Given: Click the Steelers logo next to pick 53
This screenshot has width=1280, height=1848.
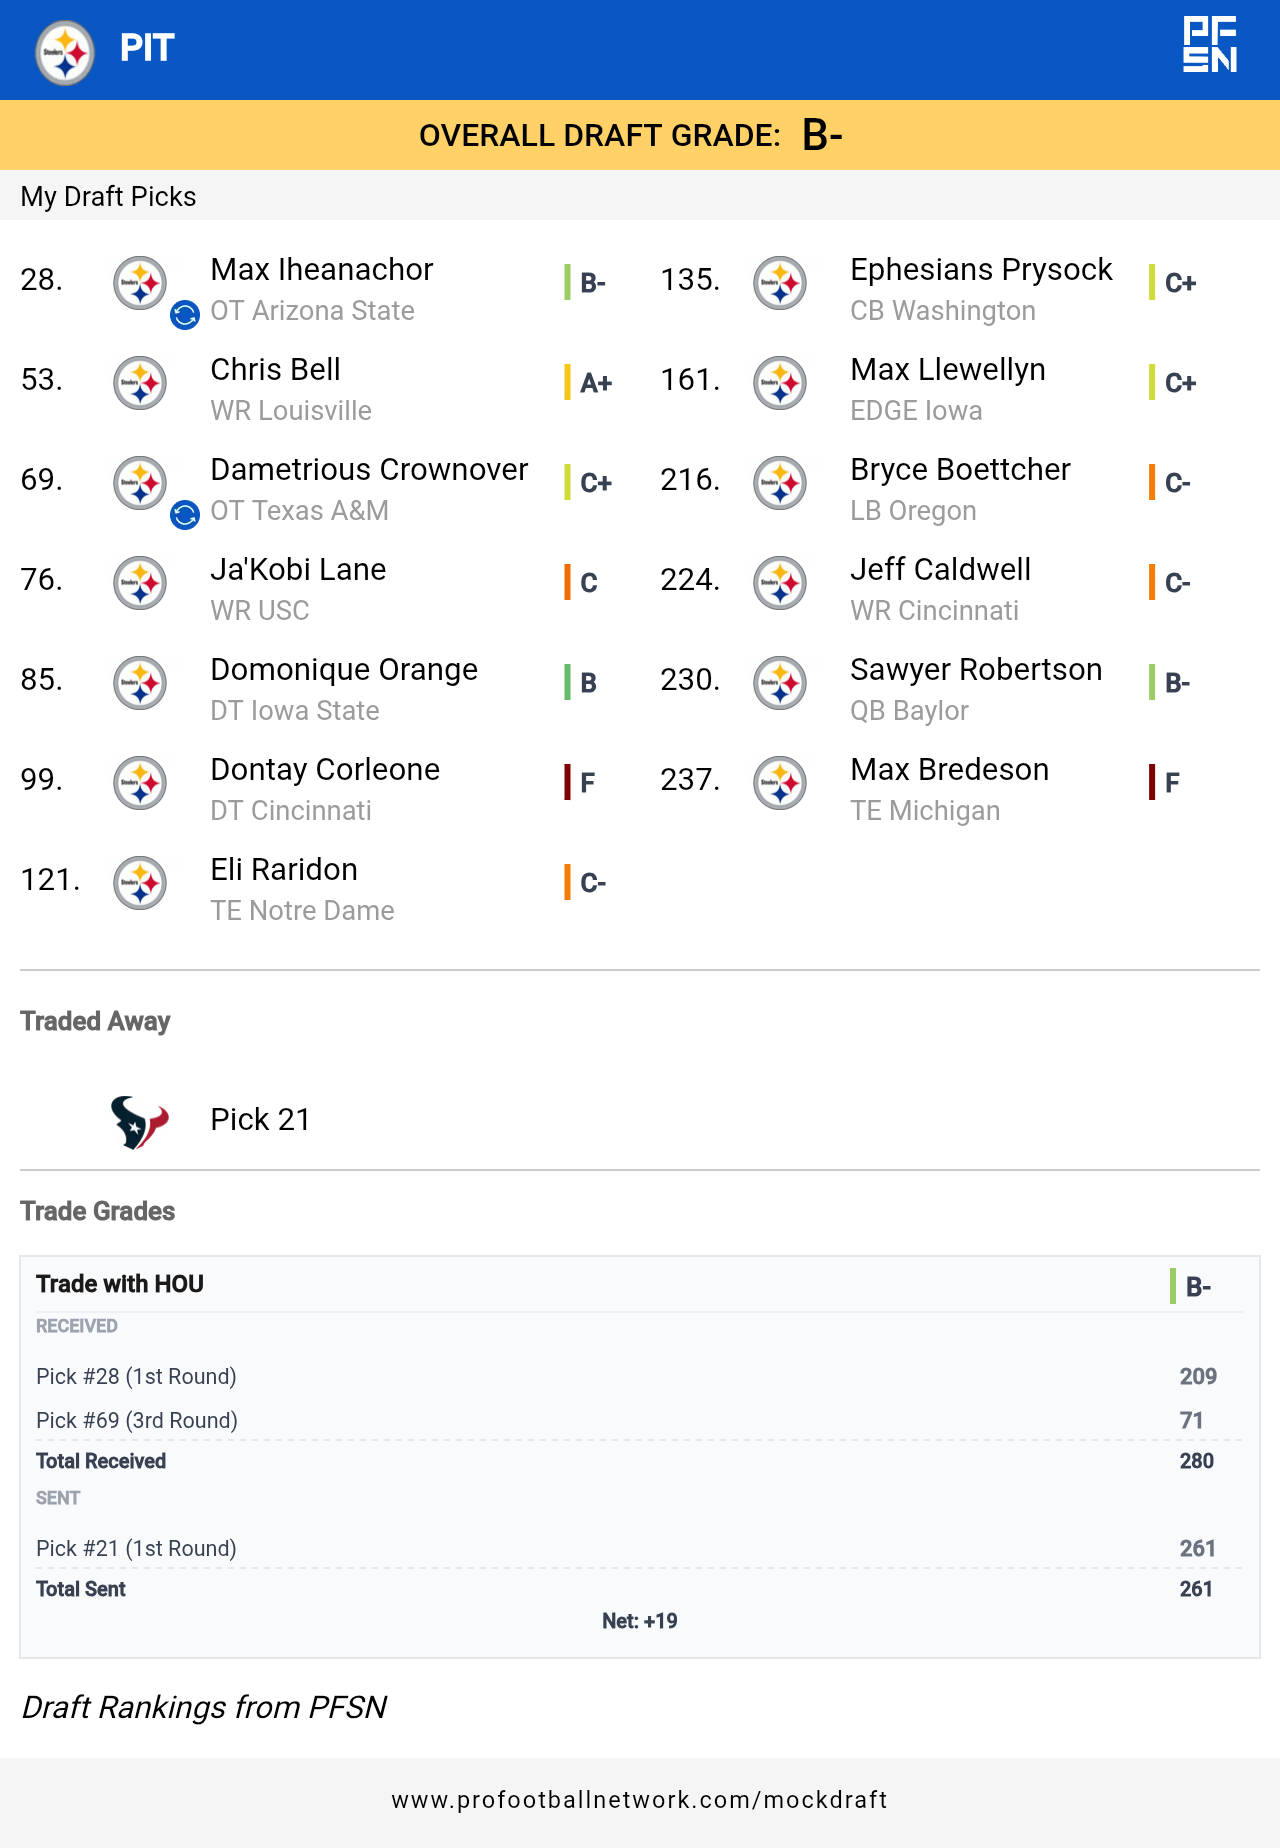Looking at the screenshot, I should coord(140,383).
